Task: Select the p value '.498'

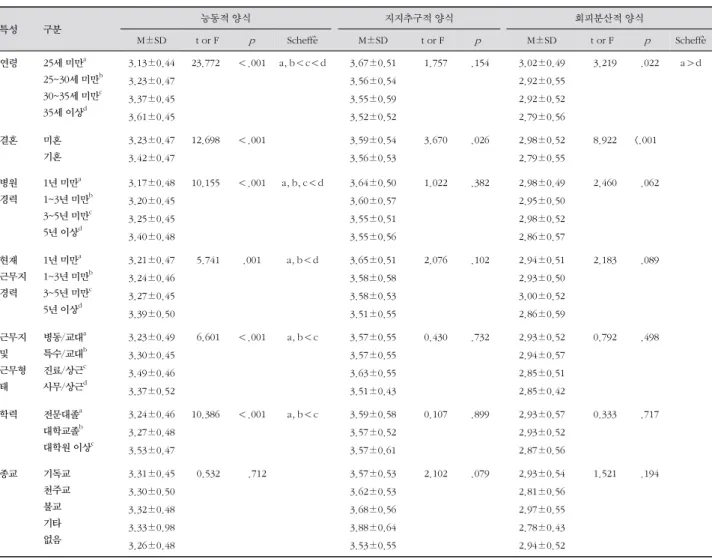Action: (x=650, y=337)
